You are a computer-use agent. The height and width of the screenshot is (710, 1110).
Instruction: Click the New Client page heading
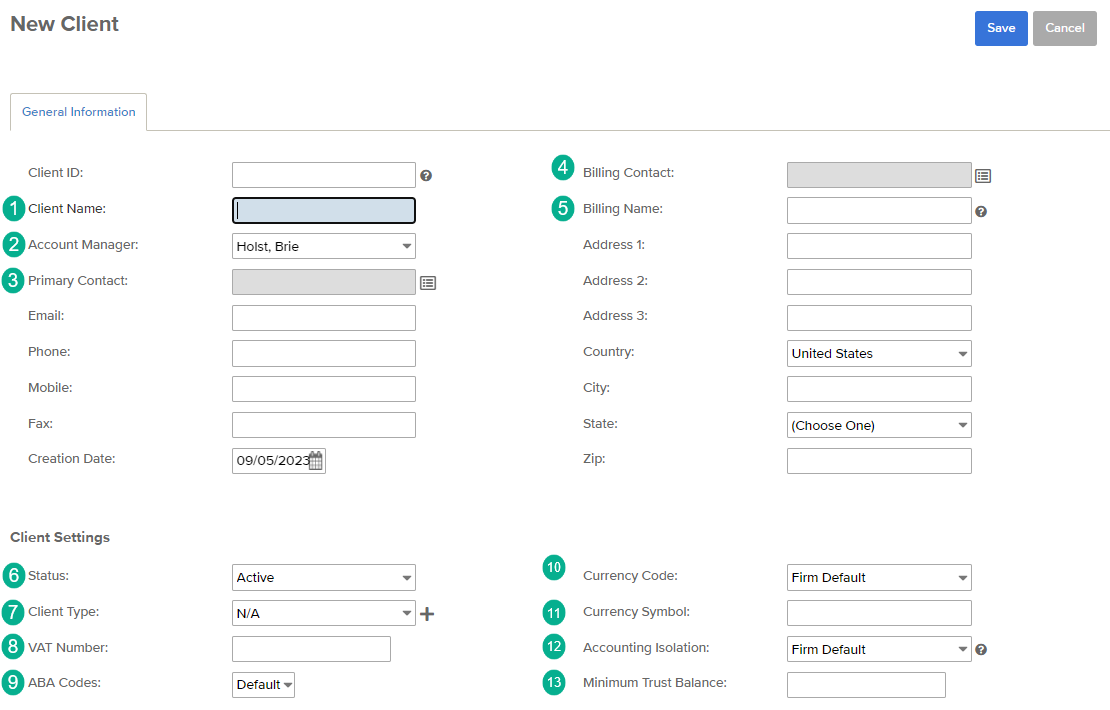point(64,24)
